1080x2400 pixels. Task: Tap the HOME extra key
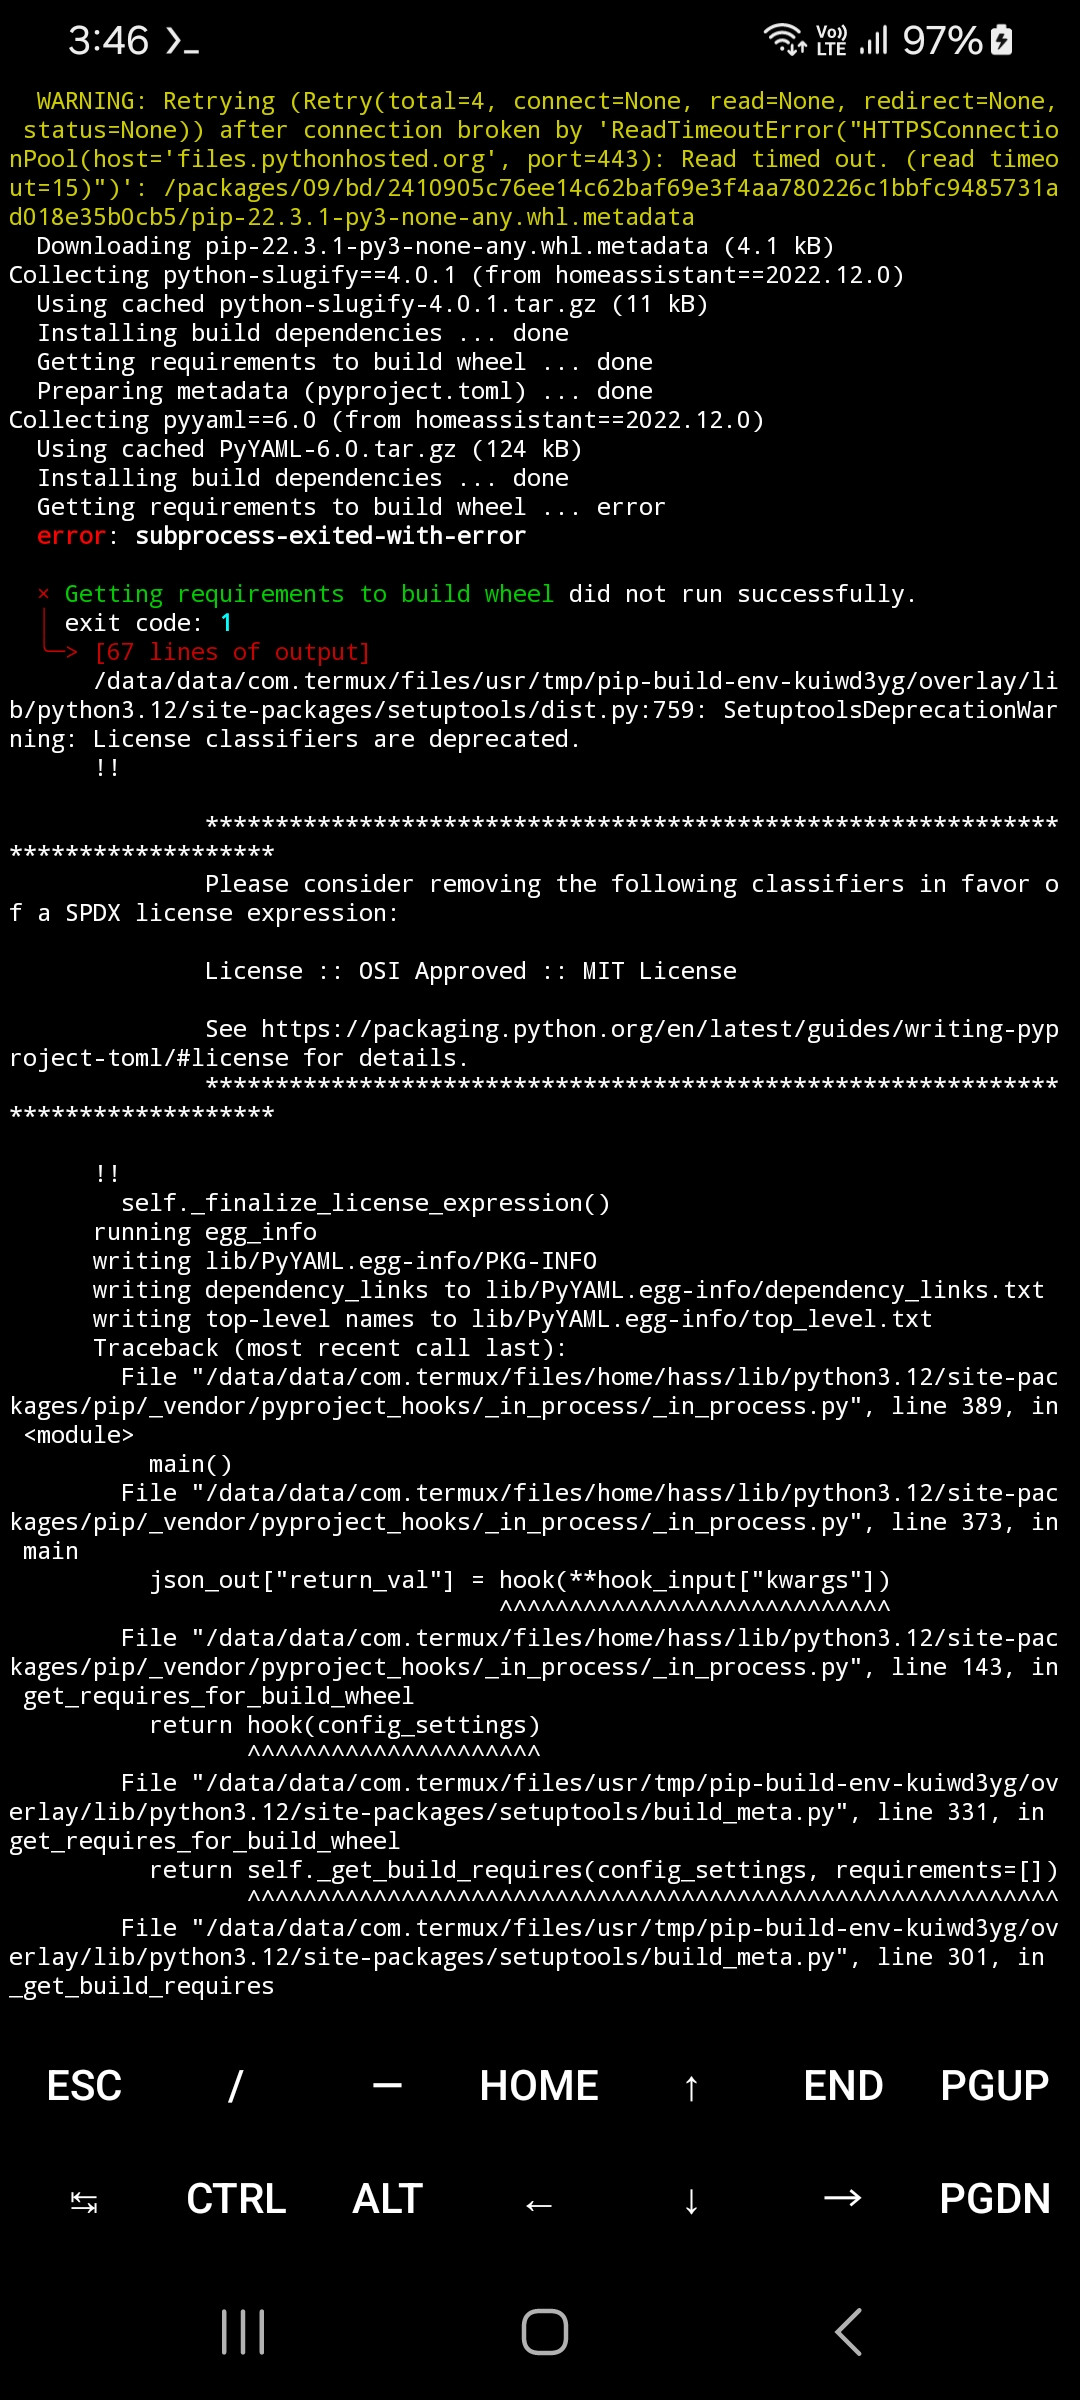(539, 2086)
